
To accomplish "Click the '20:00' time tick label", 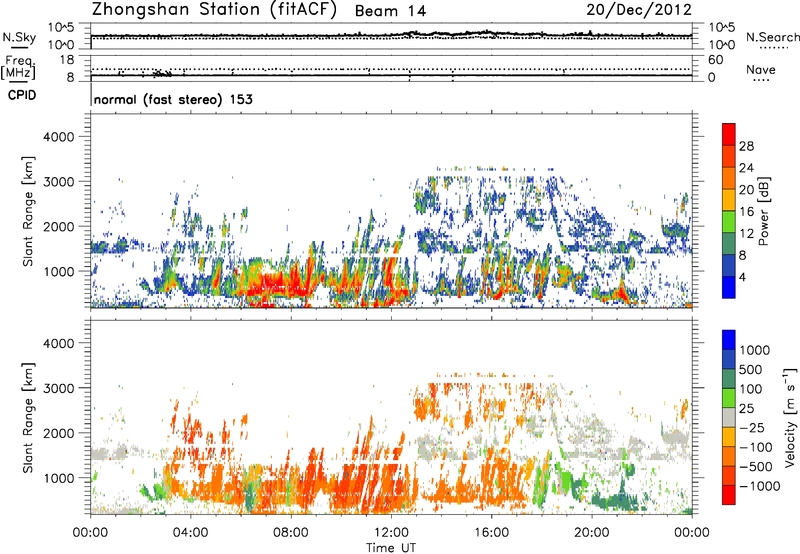I will tap(592, 533).
